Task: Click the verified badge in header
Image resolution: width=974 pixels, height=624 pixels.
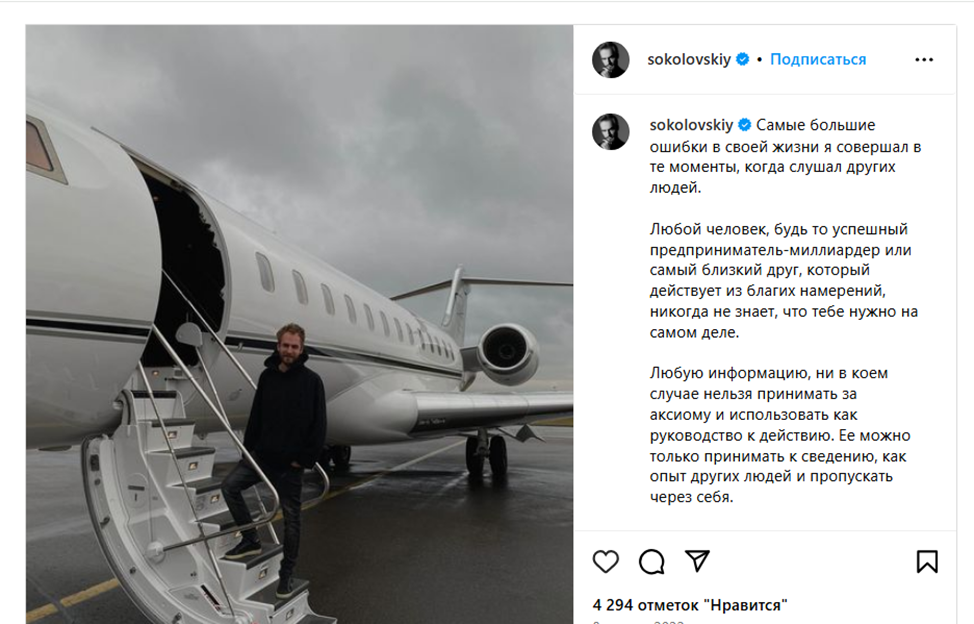Action: [743, 60]
